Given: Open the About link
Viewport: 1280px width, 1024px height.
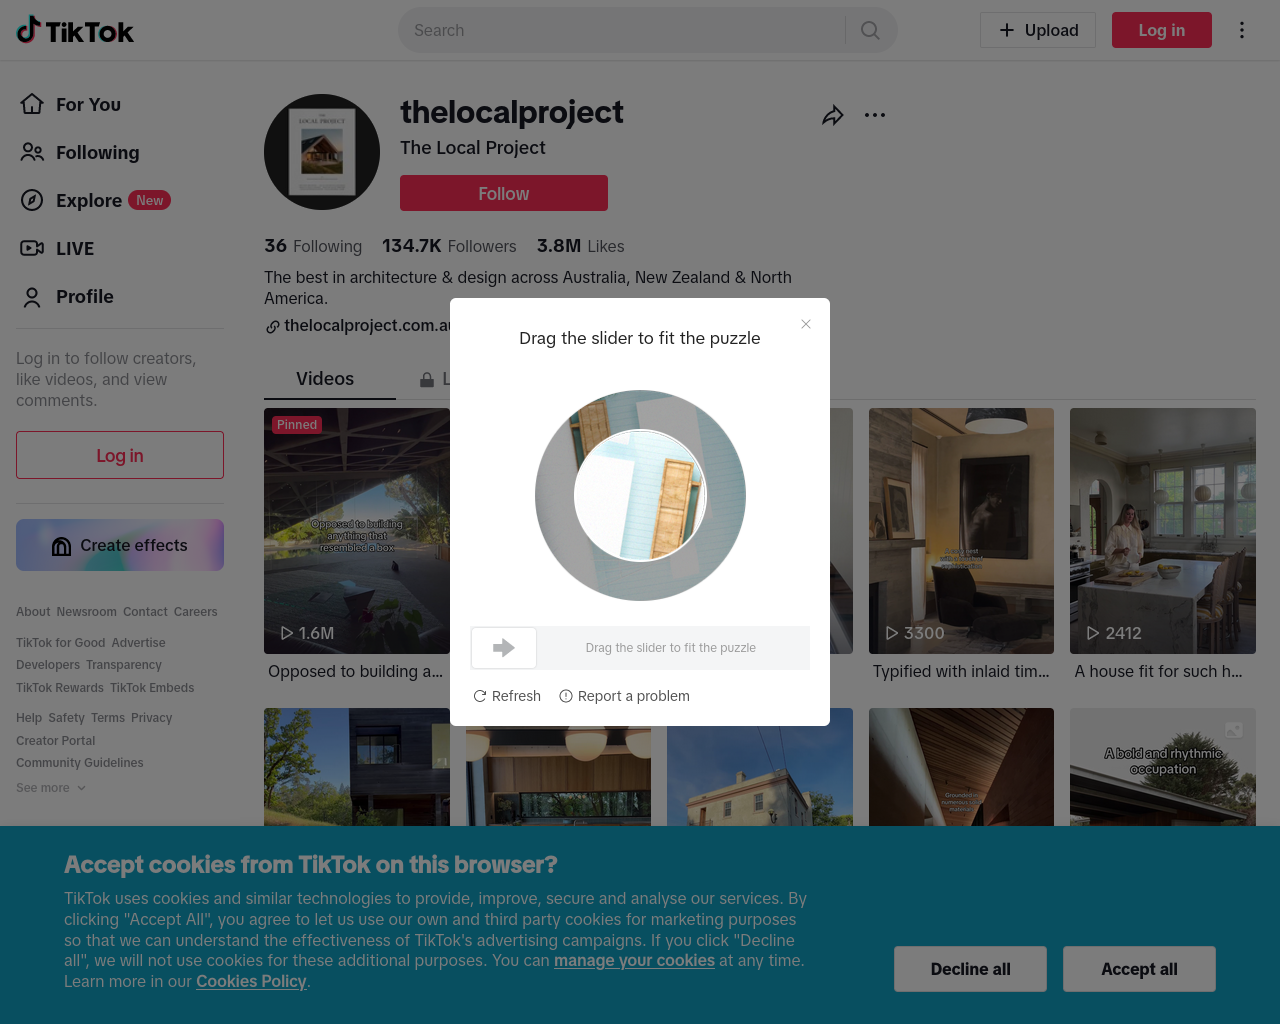Looking at the screenshot, I should pos(33,612).
